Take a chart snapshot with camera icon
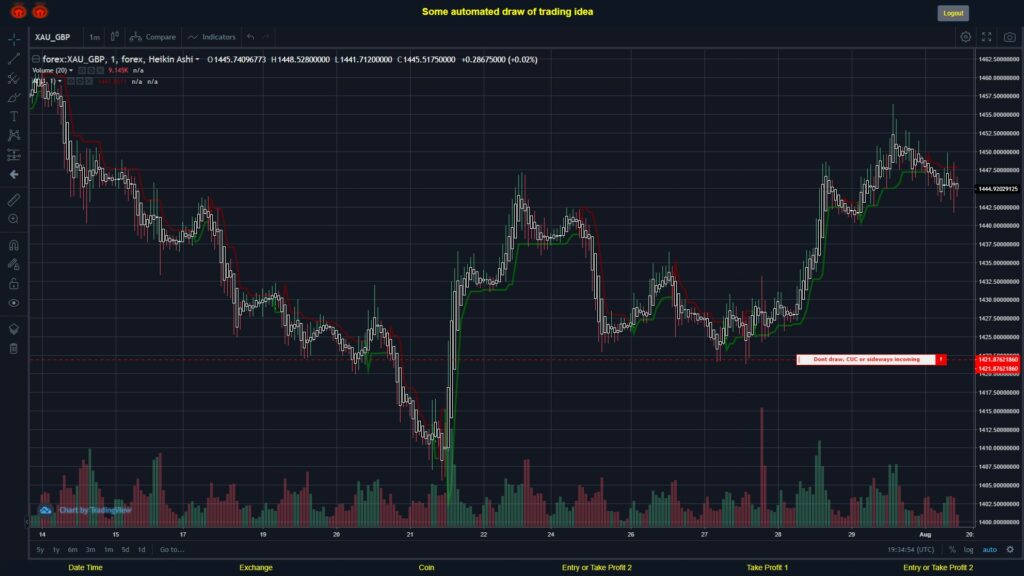The width and height of the screenshot is (1024, 576). (1010, 37)
